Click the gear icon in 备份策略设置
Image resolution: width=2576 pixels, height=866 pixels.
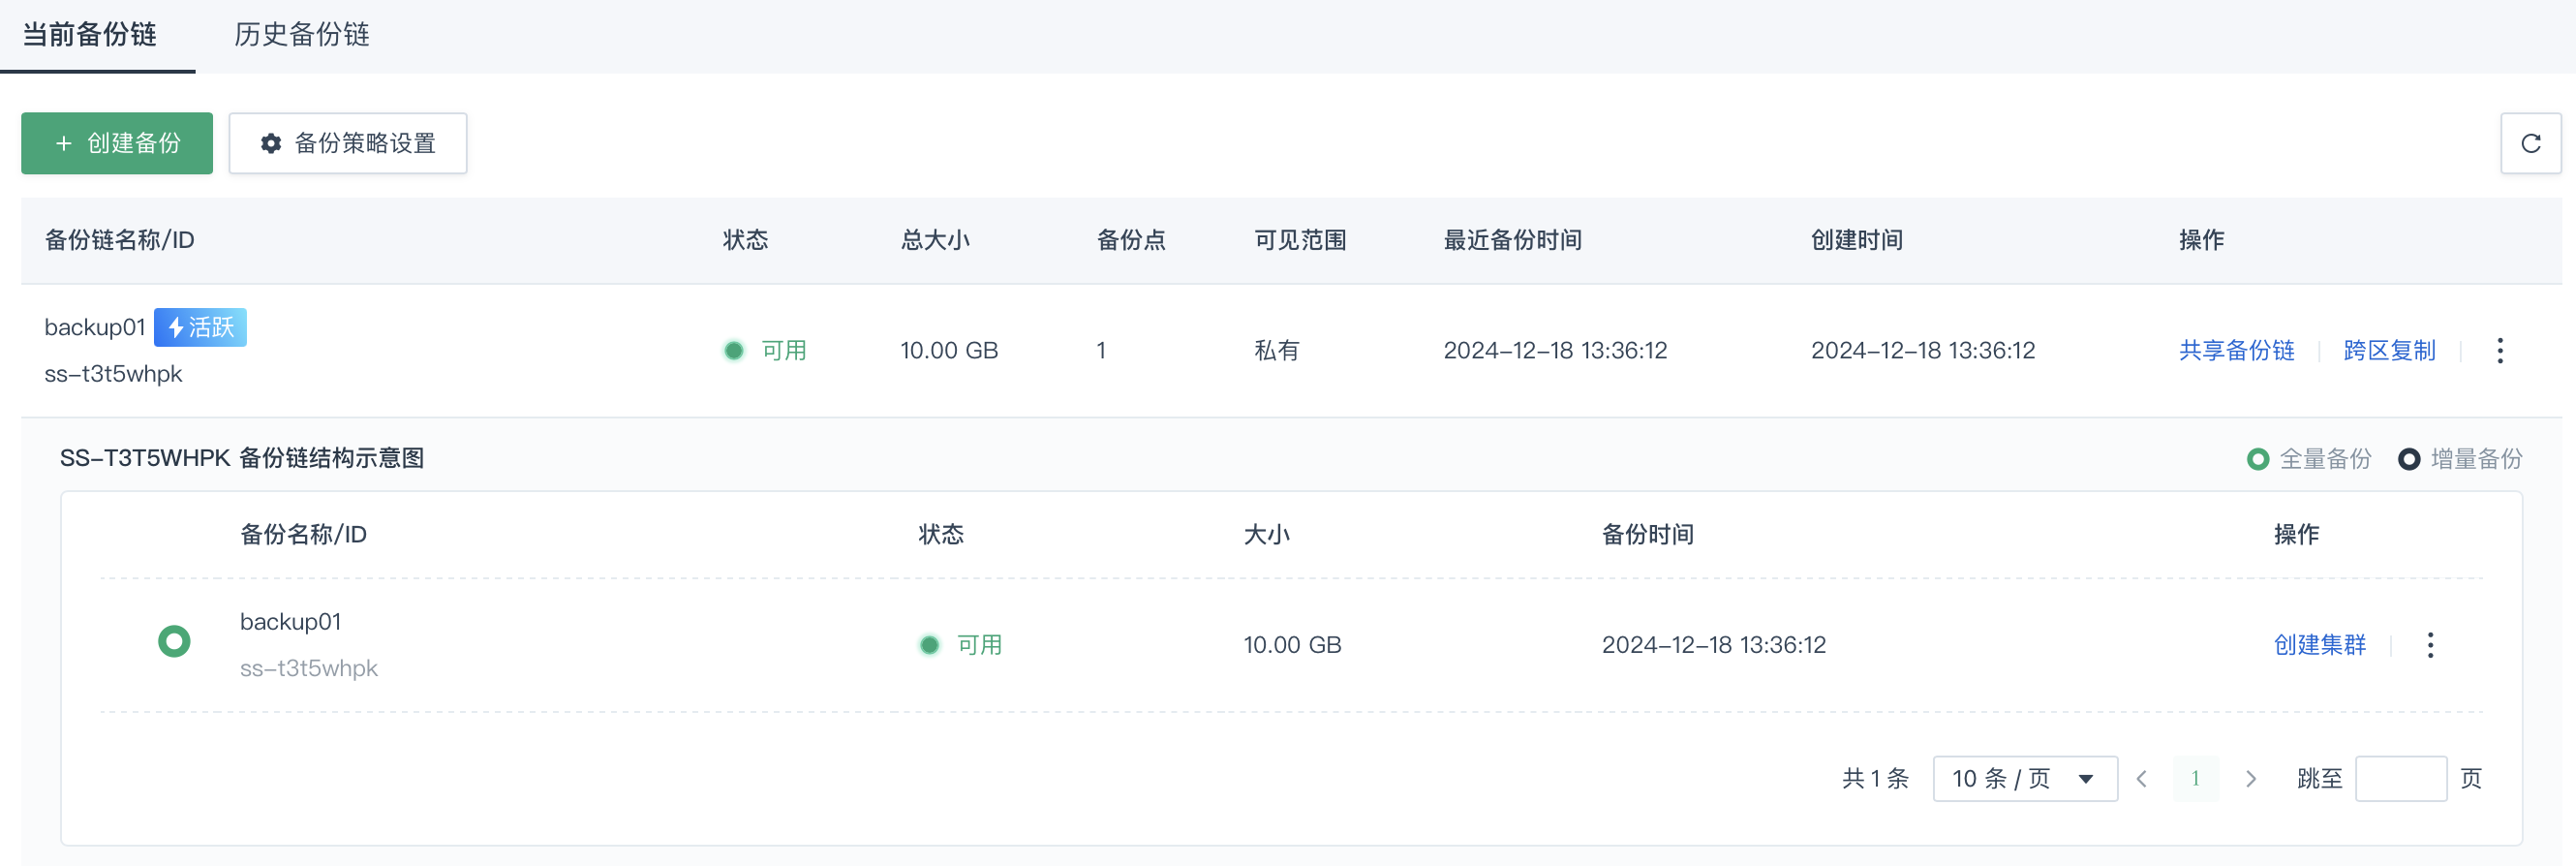pyautogui.click(x=271, y=144)
